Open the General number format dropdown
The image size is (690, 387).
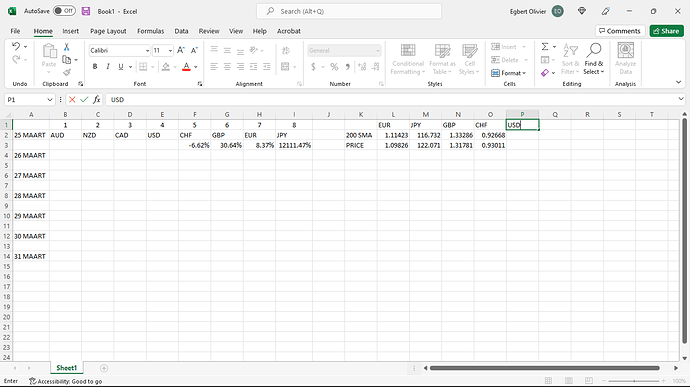(x=378, y=51)
